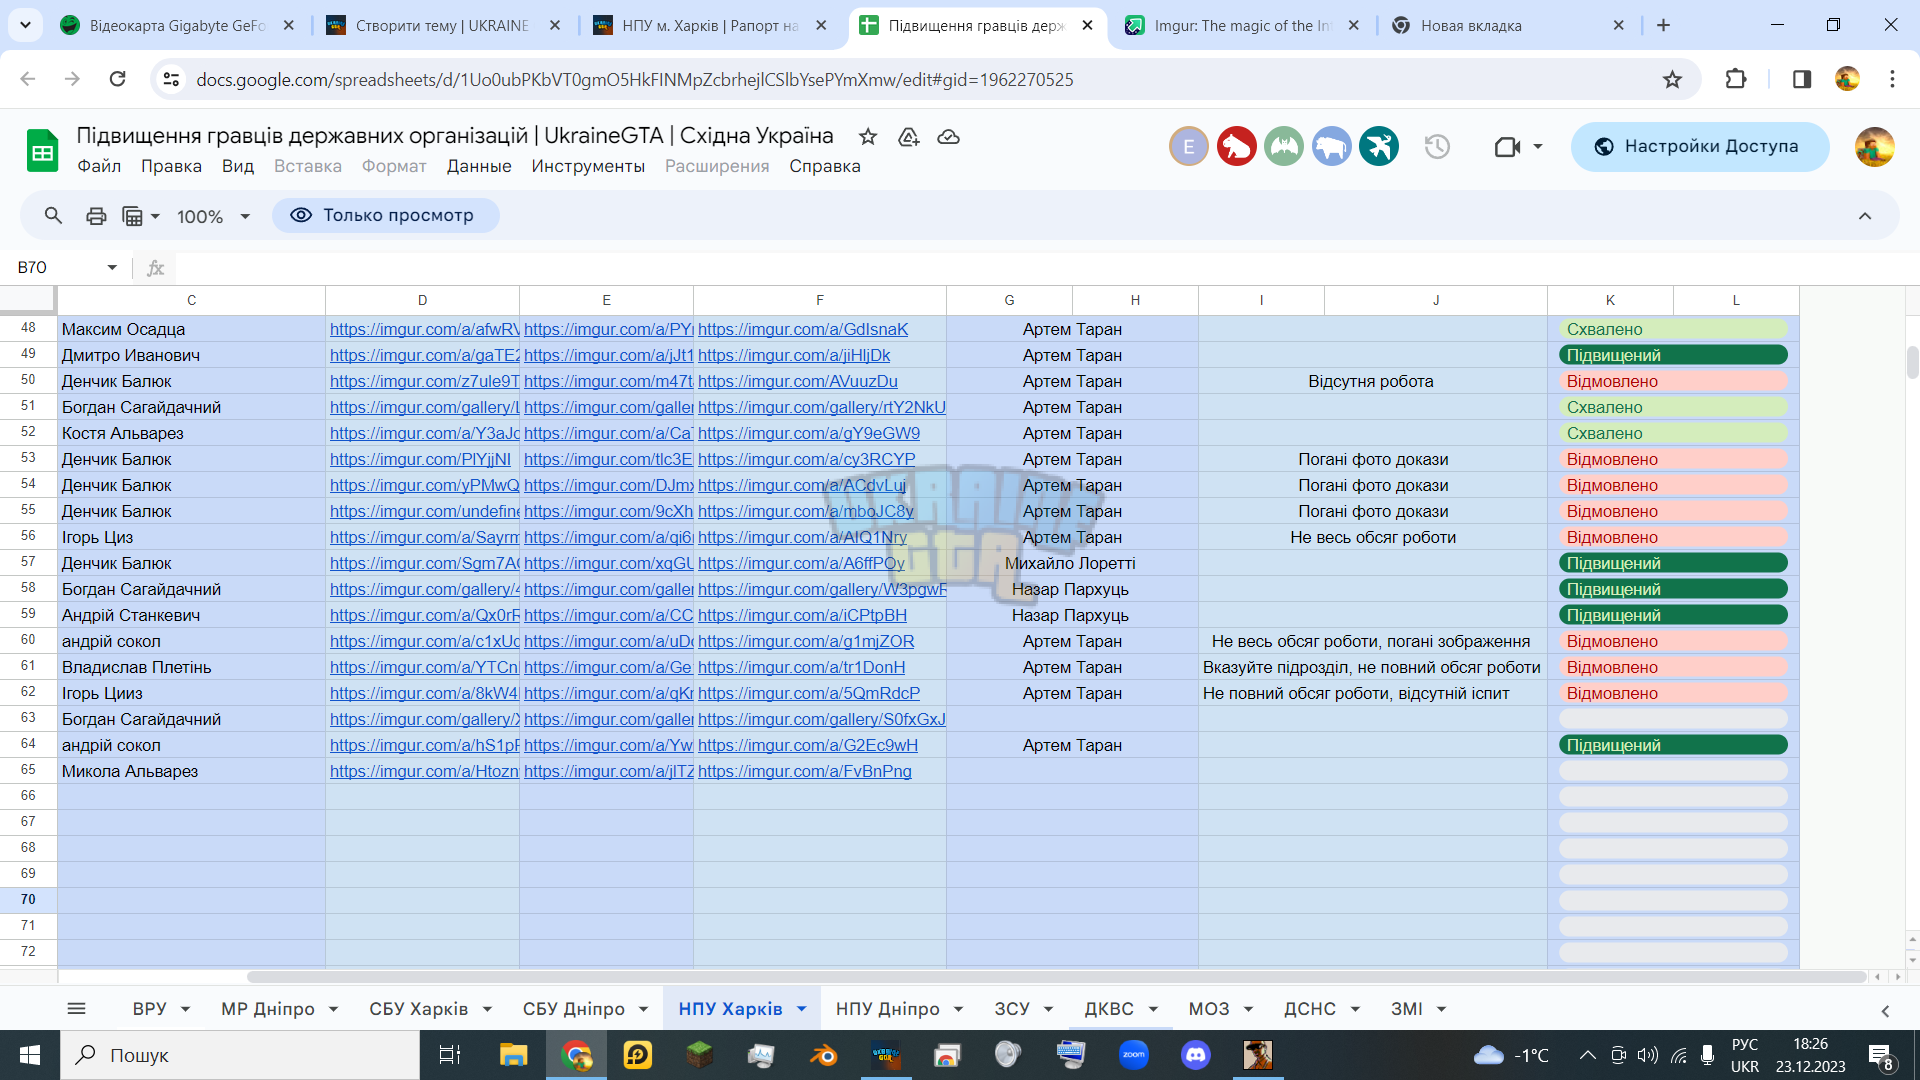The width and height of the screenshot is (1920, 1080).
Task: Open File Explorer from the taskbar
Action: coord(513,1055)
